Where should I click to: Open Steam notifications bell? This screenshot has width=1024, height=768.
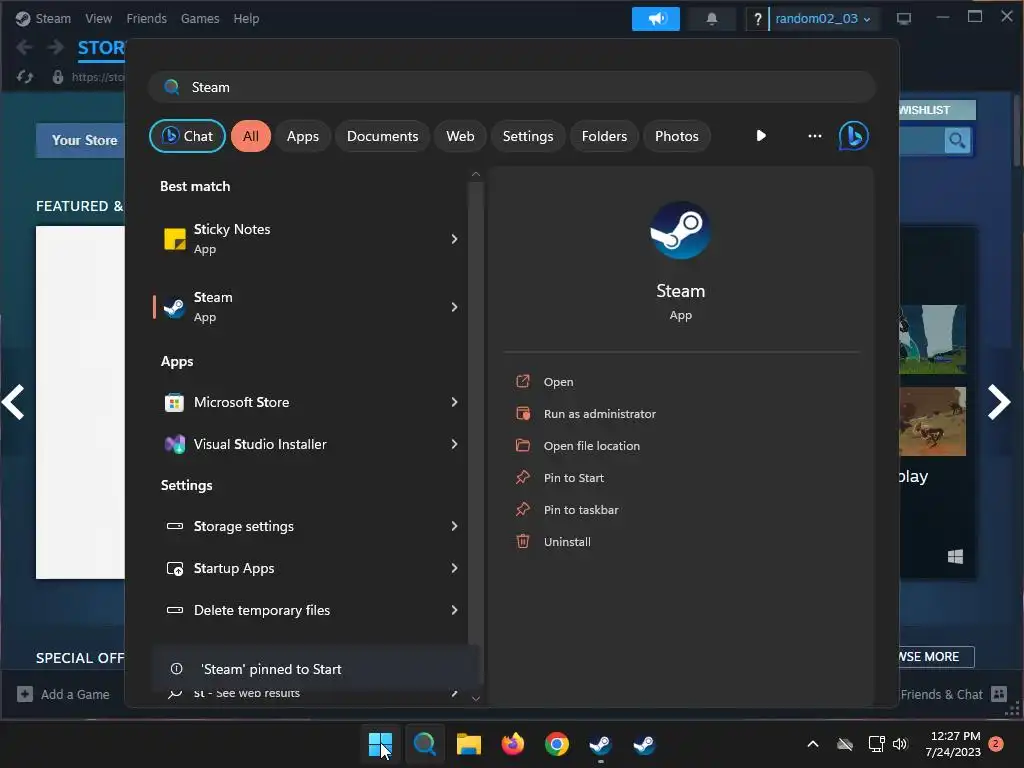point(712,19)
